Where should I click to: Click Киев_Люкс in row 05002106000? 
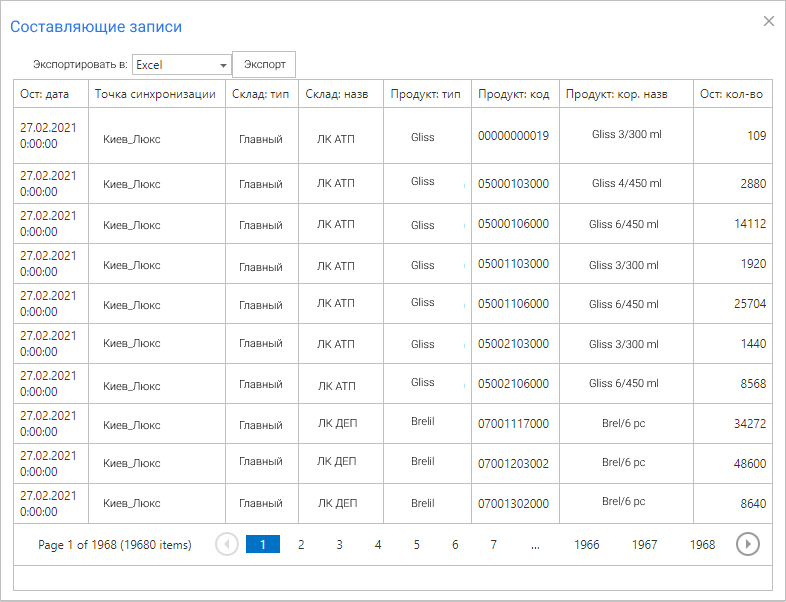(132, 386)
